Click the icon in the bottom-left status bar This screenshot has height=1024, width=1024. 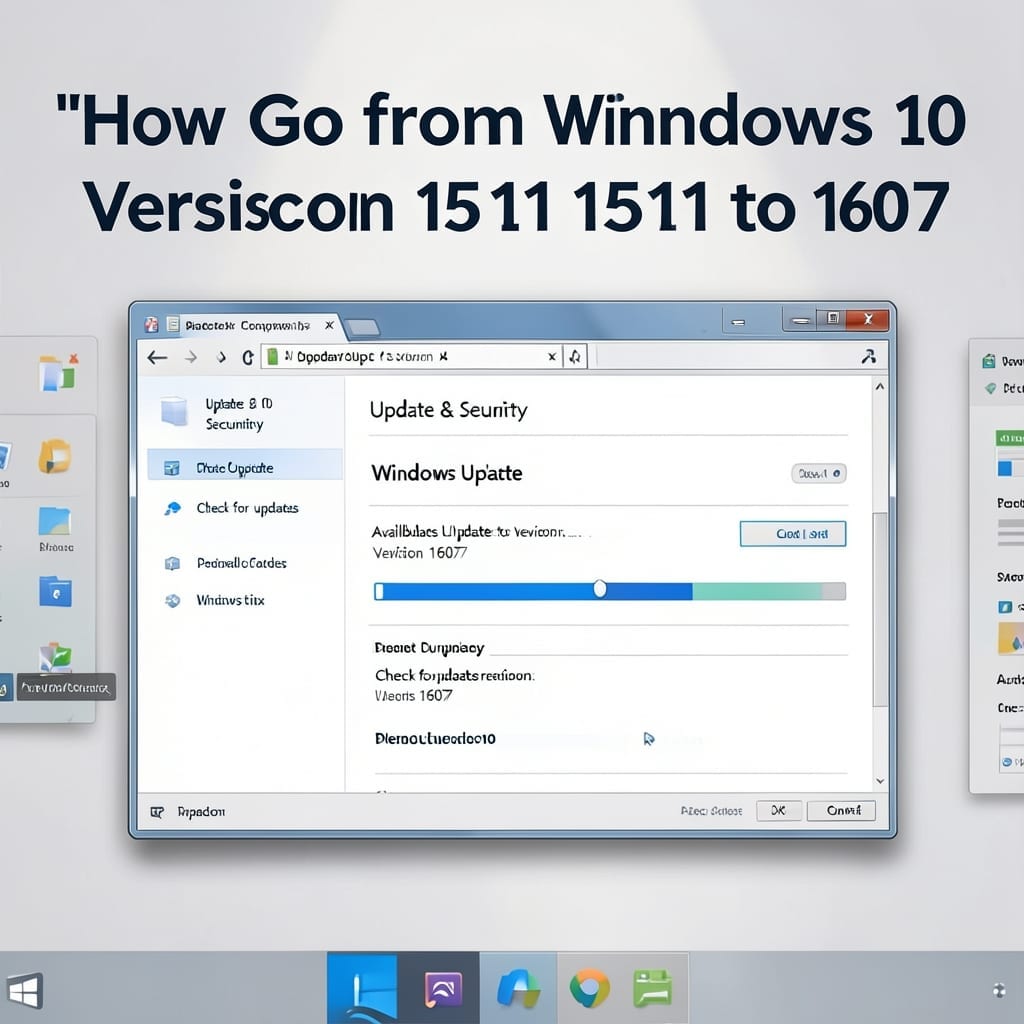click(157, 812)
